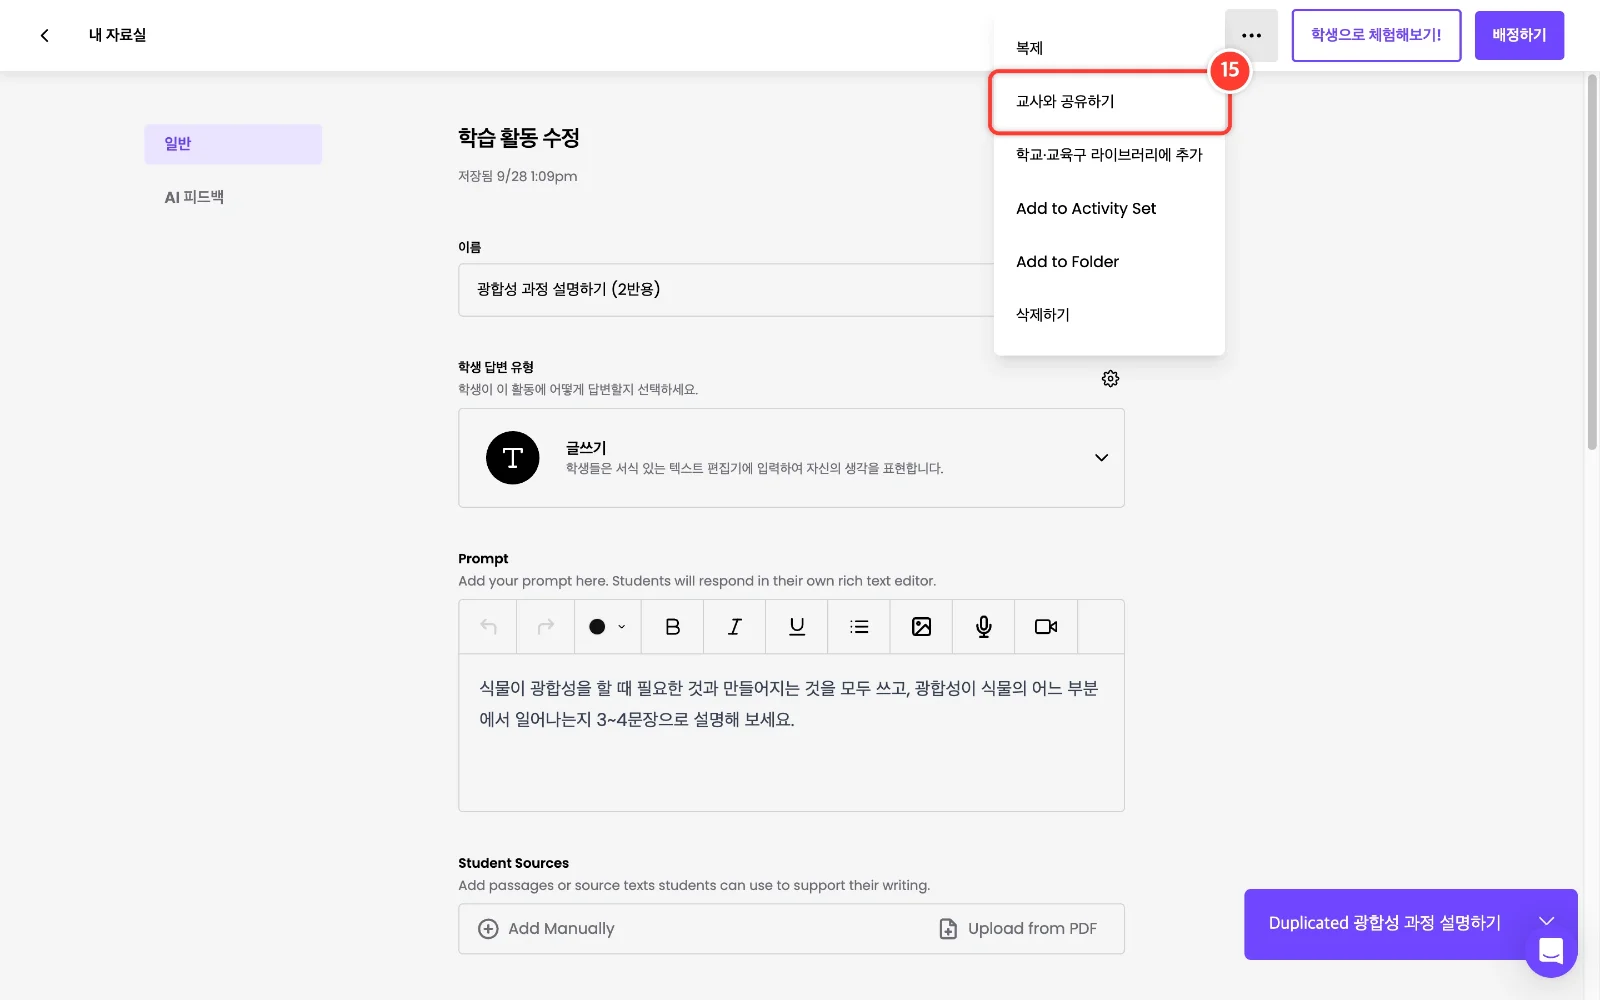Click the Duplicated 광합성 과정 설명하기 notification

pyautogui.click(x=1385, y=923)
